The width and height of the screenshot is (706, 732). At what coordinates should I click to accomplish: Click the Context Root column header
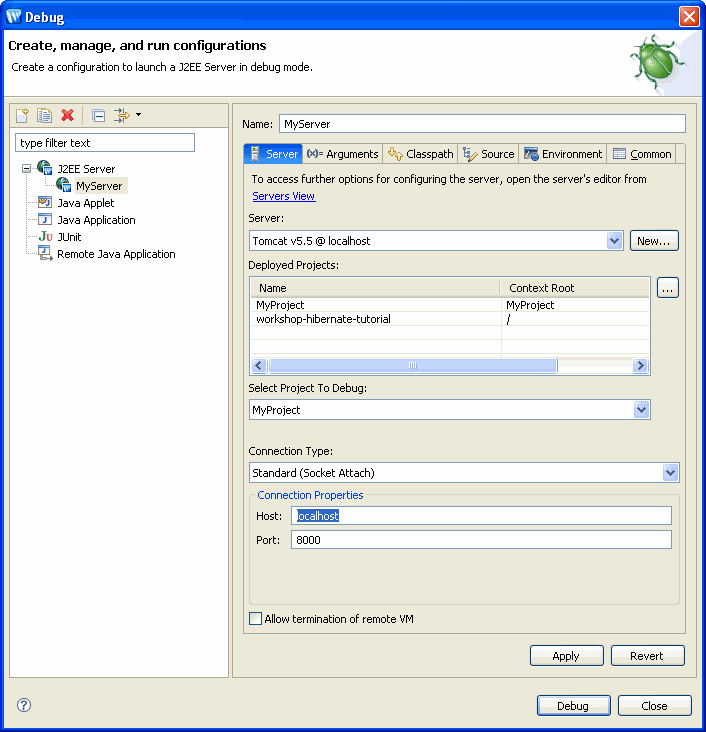(x=575, y=288)
